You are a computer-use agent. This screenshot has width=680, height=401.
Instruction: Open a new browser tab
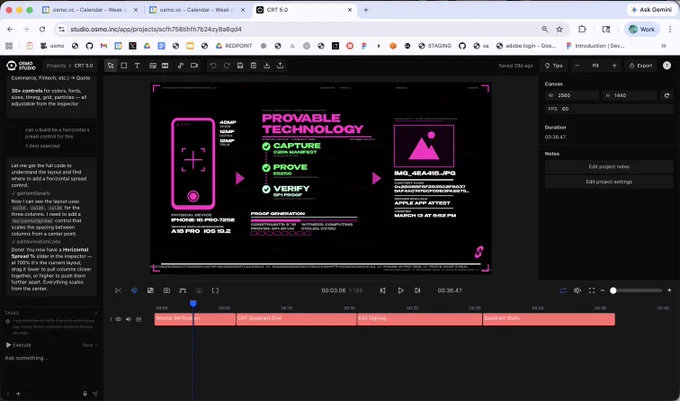[366, 10]
